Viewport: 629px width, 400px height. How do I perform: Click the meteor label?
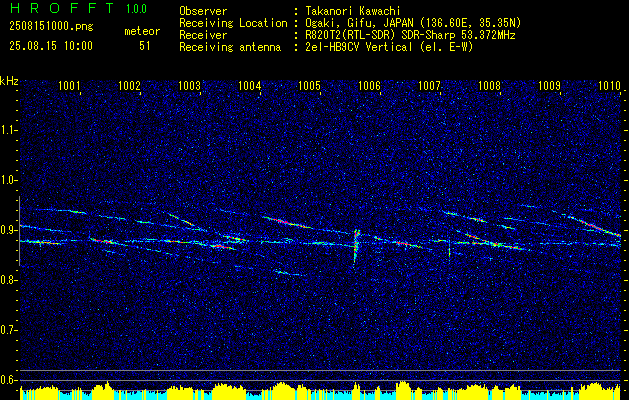(x=142, y=31)
